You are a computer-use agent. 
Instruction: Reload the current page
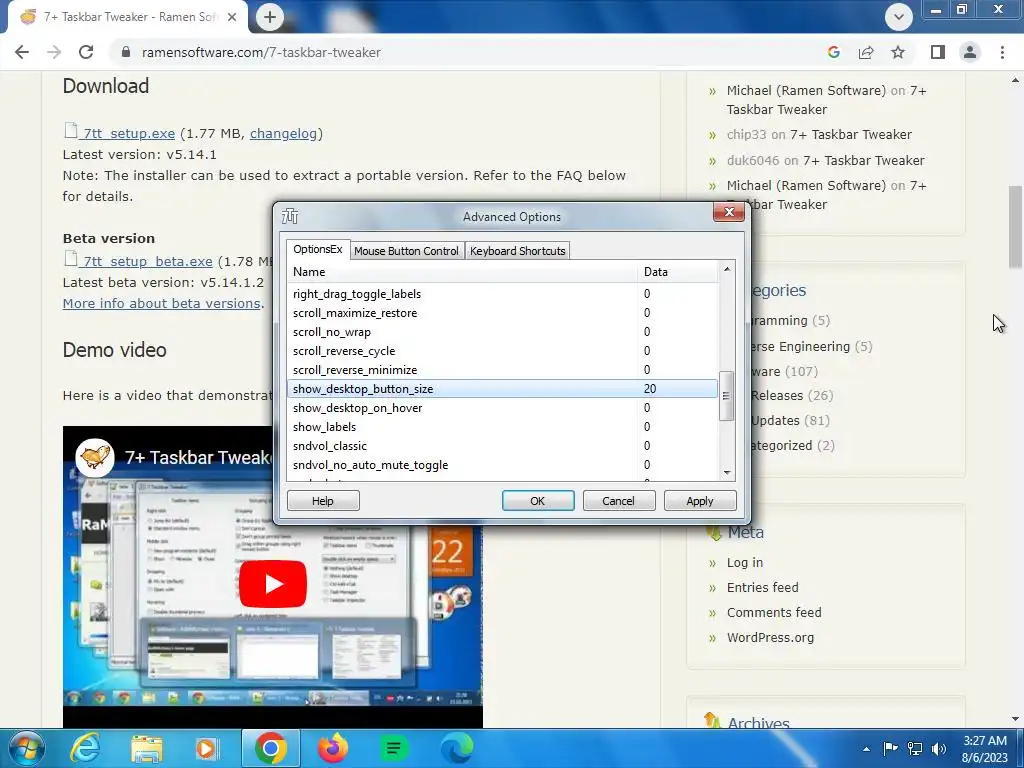coord(86,52)
